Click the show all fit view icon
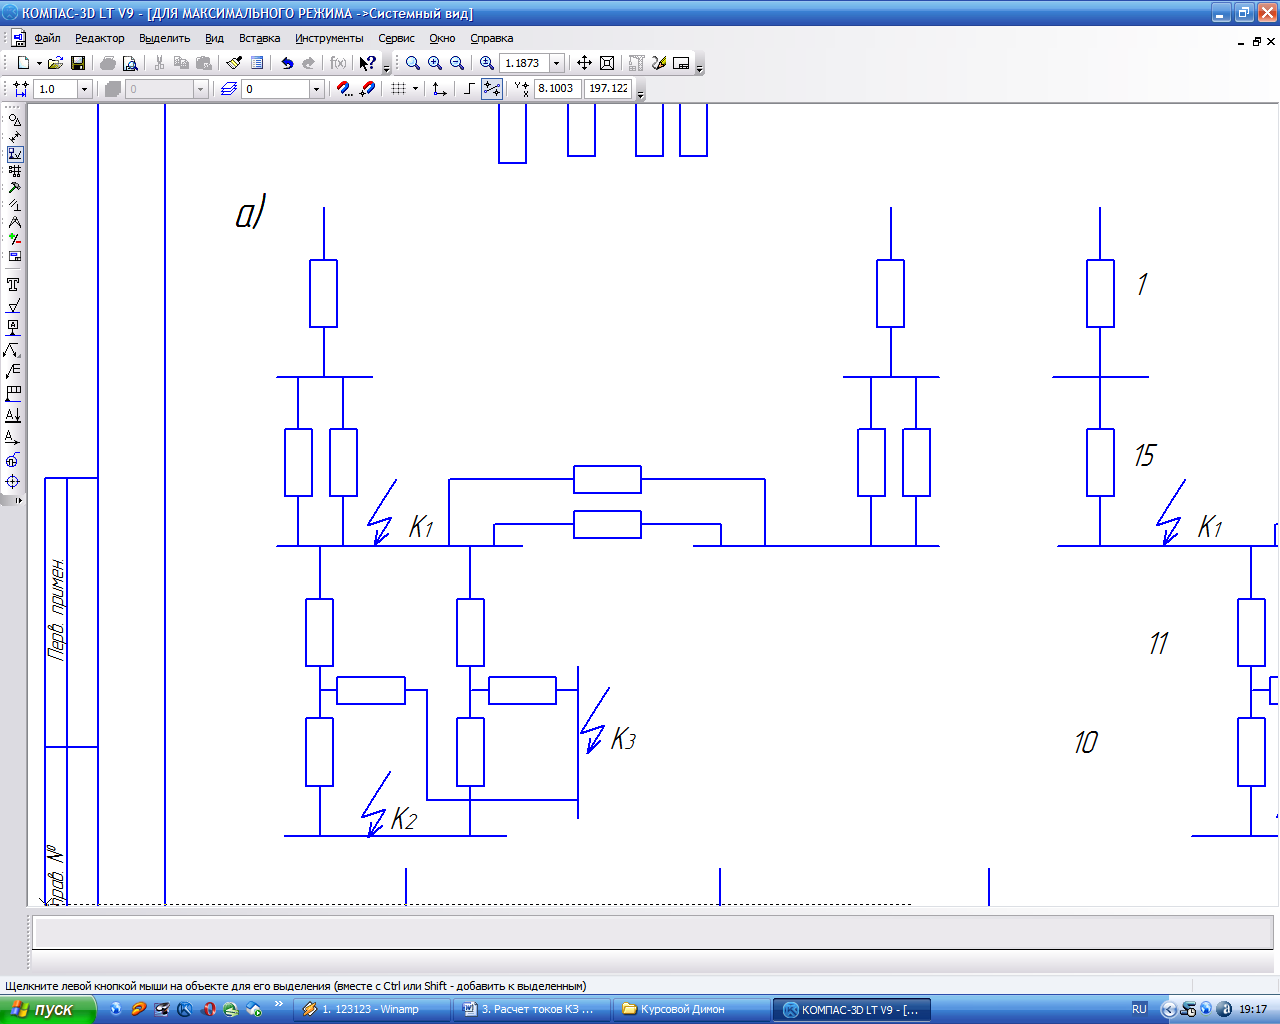 coord(607,63)
